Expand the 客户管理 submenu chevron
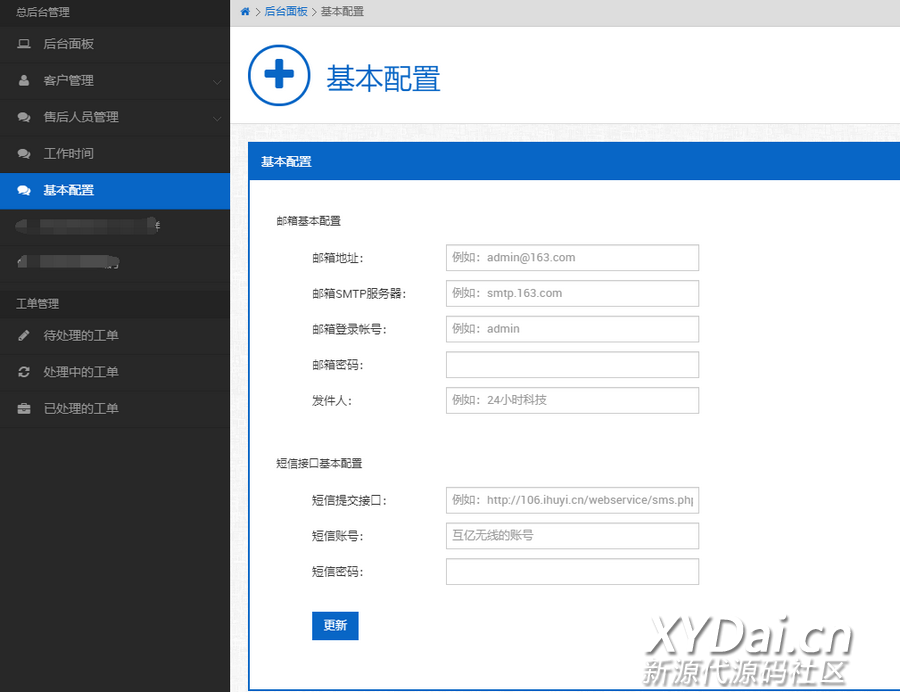Image resolution: width=900 pixels, height=692 pixels. tap(217, 82)
